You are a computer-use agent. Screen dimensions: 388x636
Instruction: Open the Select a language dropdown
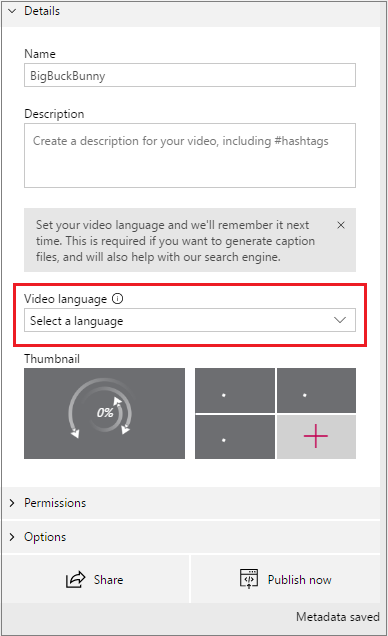(190, 320)
